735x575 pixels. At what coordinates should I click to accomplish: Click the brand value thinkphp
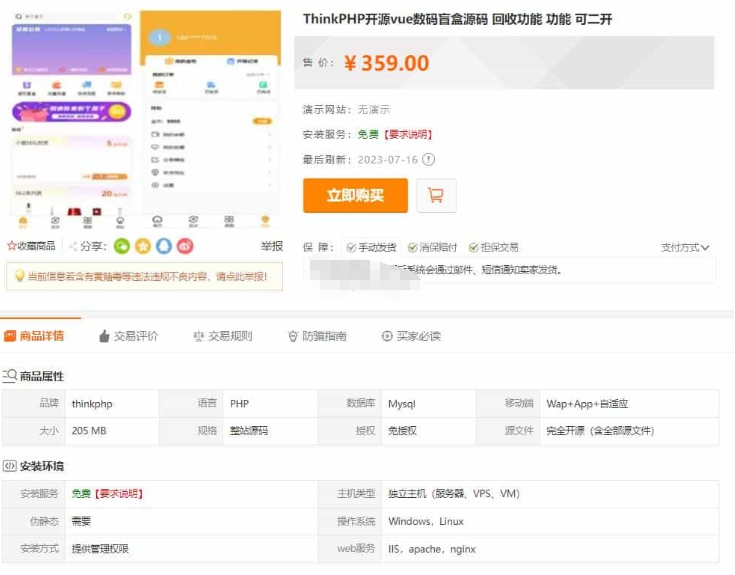(92, 403)
